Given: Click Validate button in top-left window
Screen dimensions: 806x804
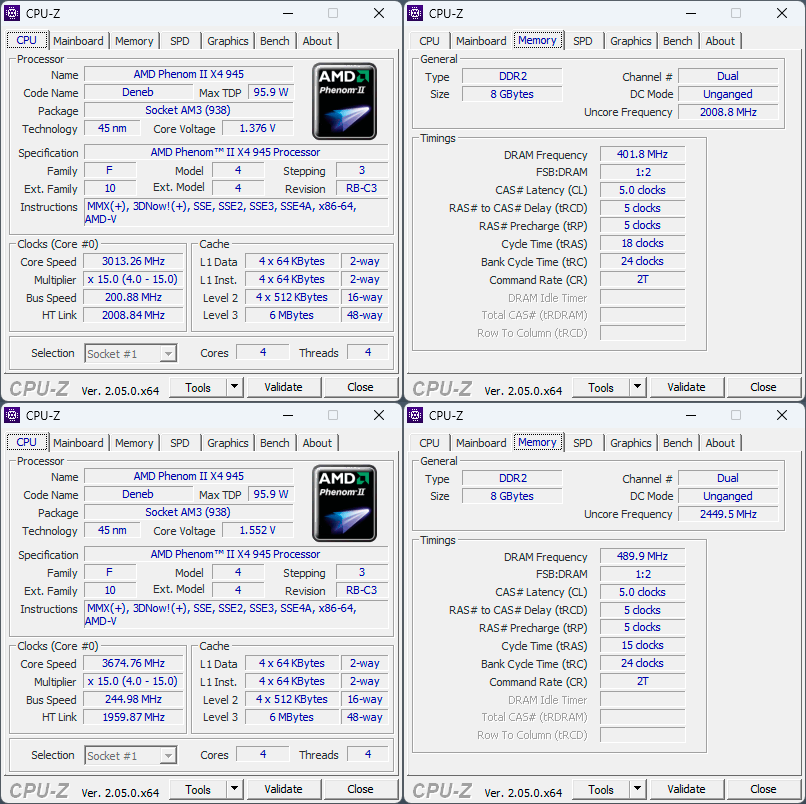Looking at the screenshot, I should coord(284,387).
